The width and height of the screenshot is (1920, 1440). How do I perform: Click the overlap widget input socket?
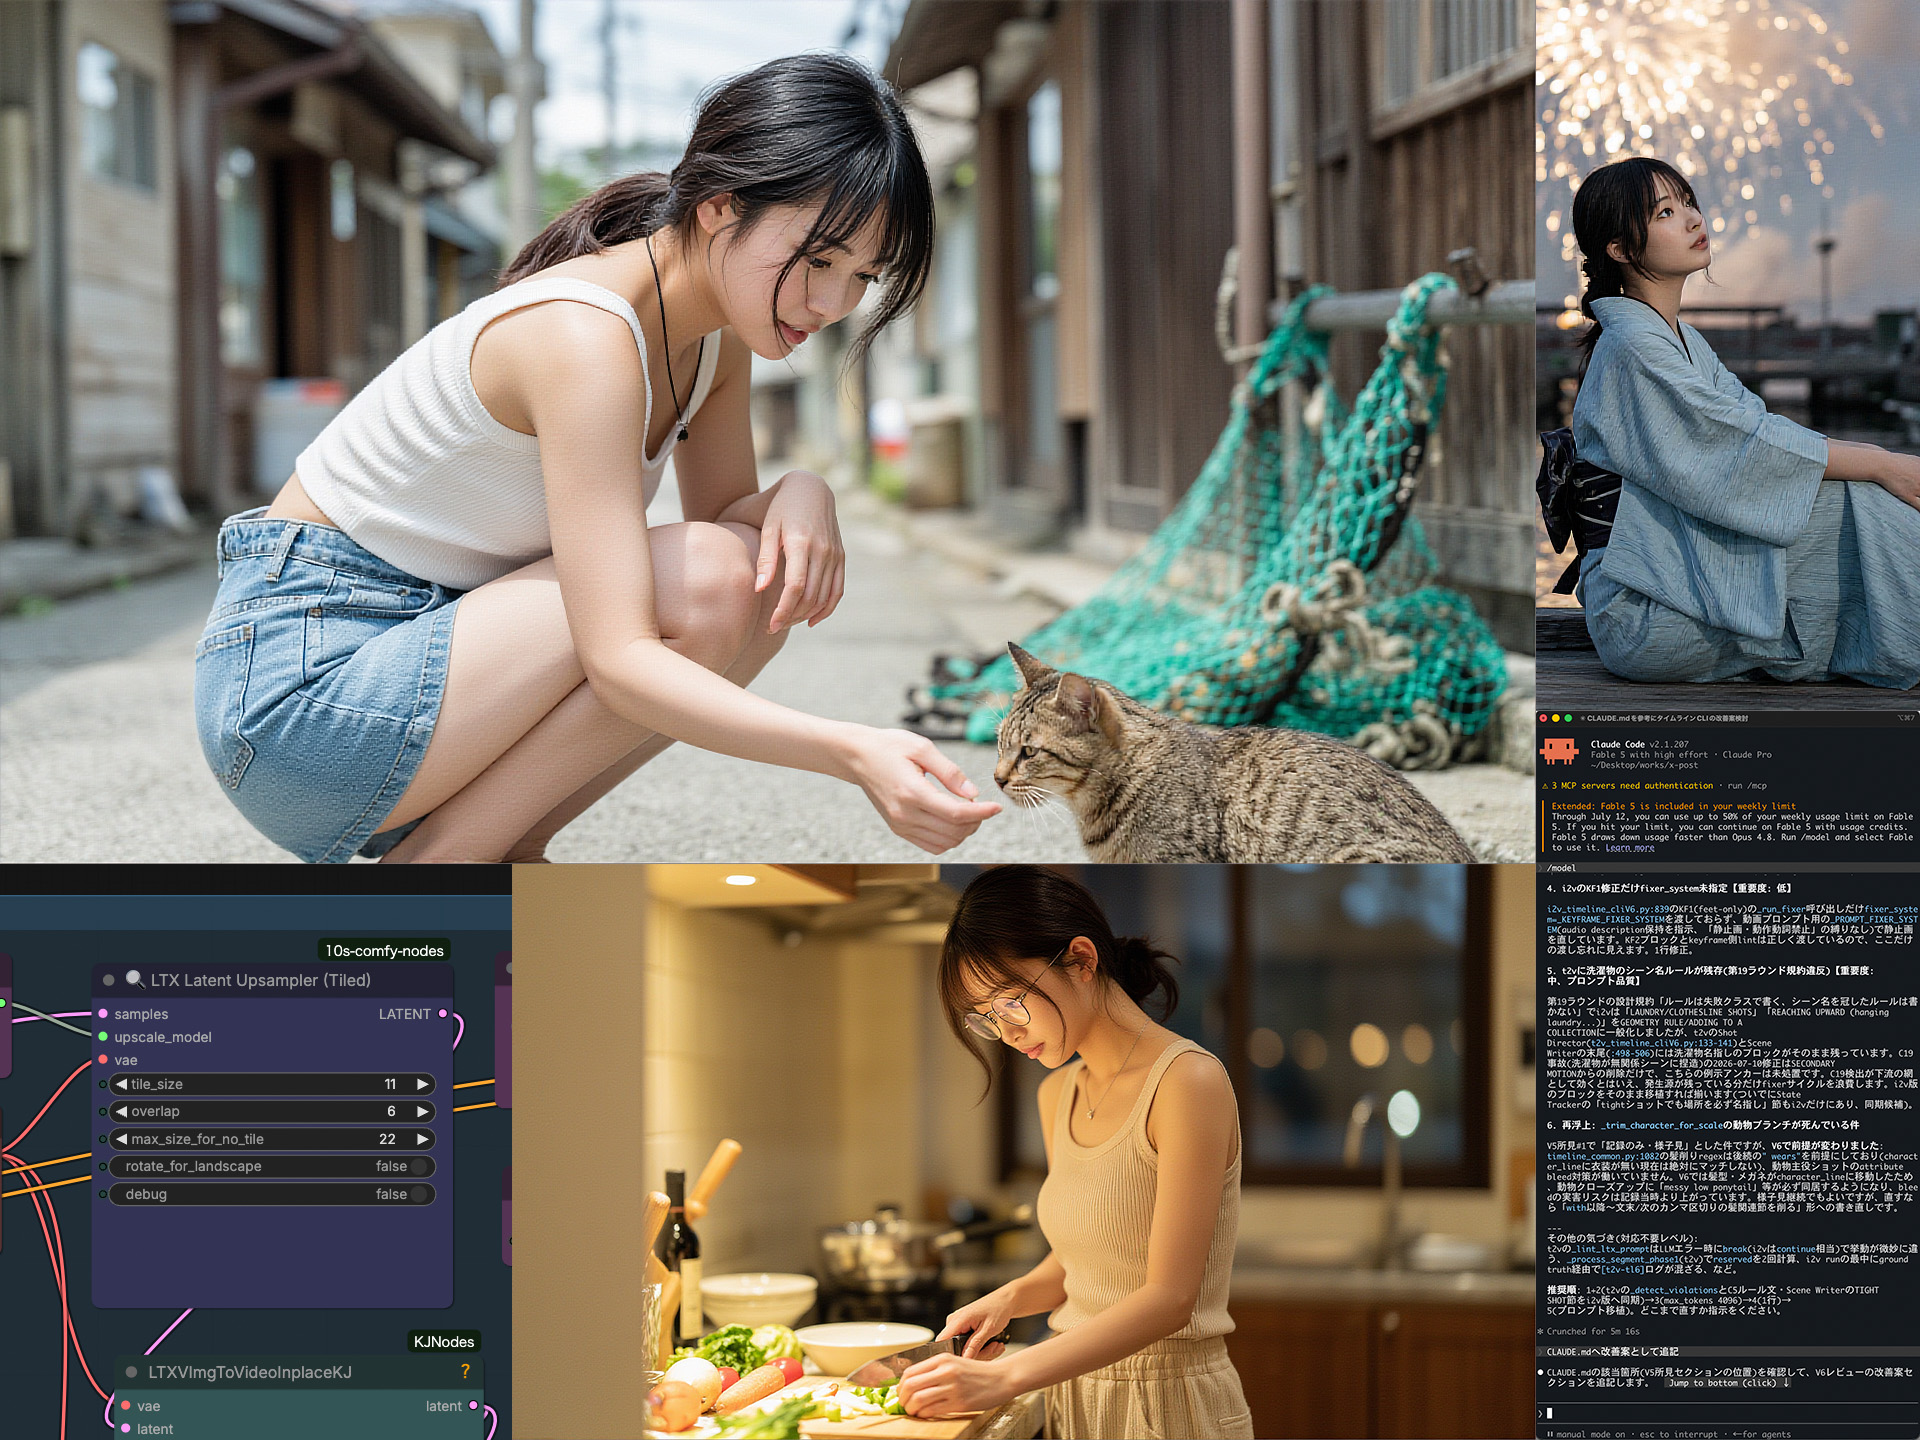[x=103, y=1111]
